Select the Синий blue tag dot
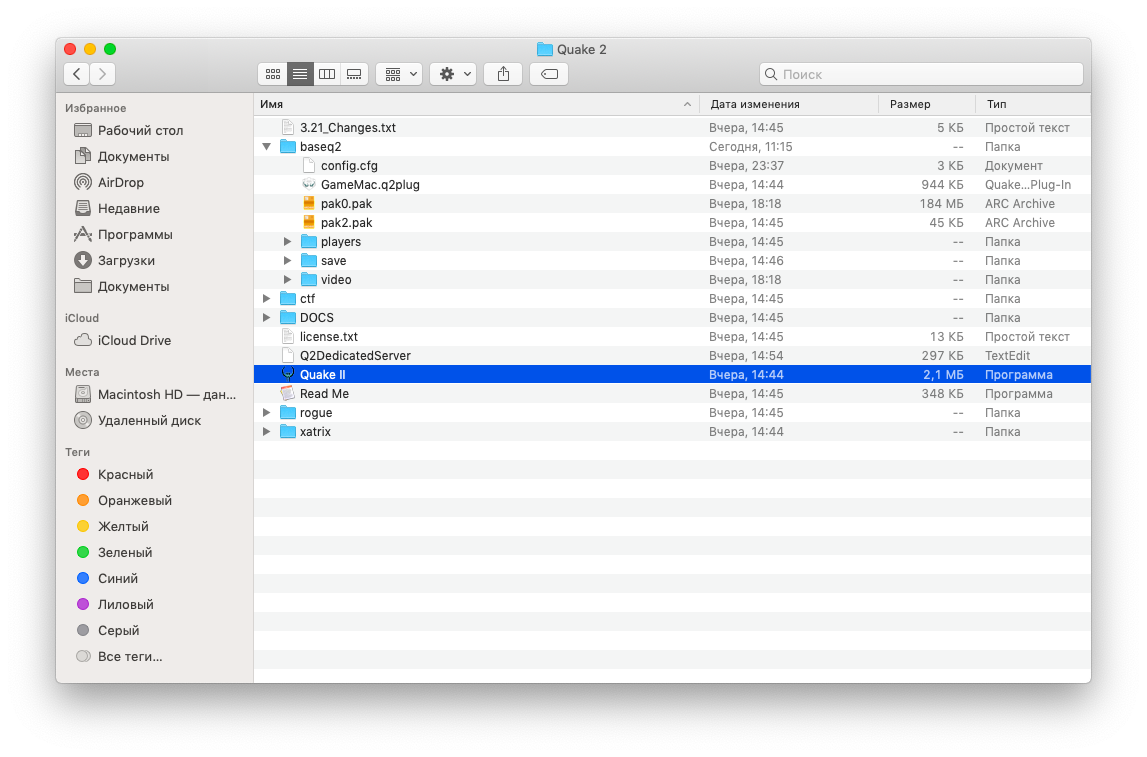Image resolution: width=1147 pixels, height=757 pixels. 83,579
